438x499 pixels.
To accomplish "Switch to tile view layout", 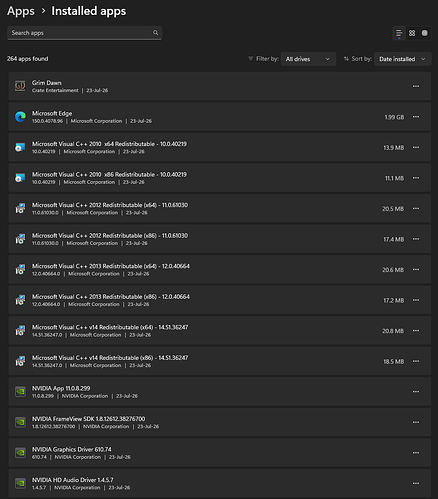I will pyautogui.click(x=425, y=33).
